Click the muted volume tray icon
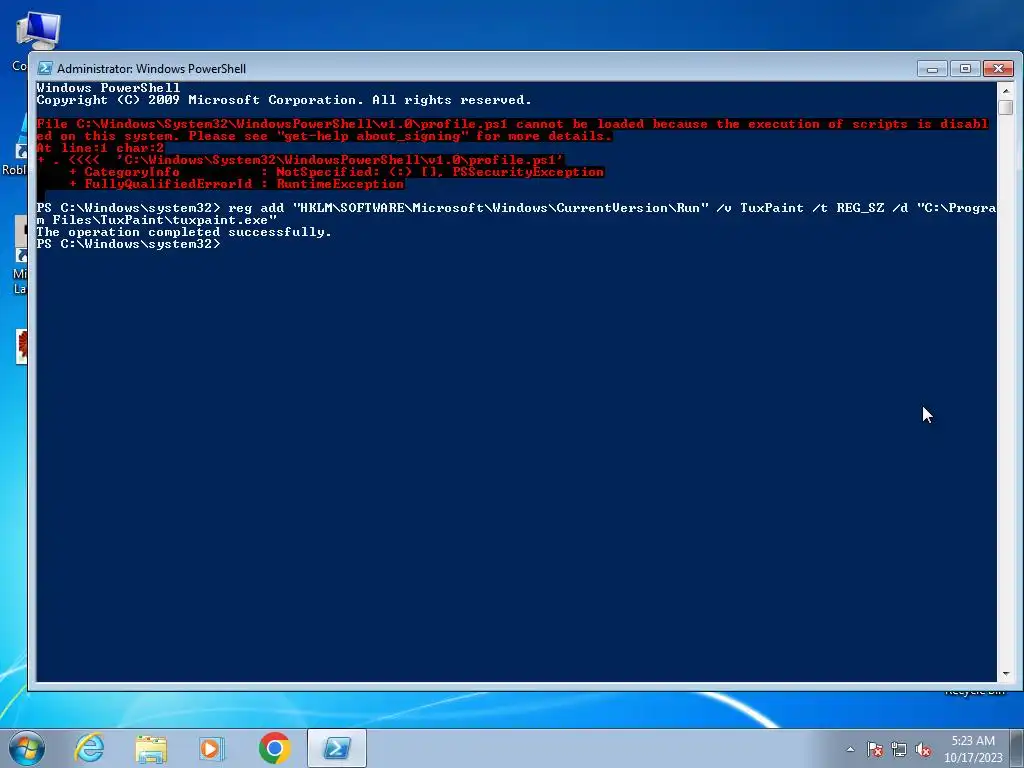The height and width of the screenshot is (768, 1024). 923,749
